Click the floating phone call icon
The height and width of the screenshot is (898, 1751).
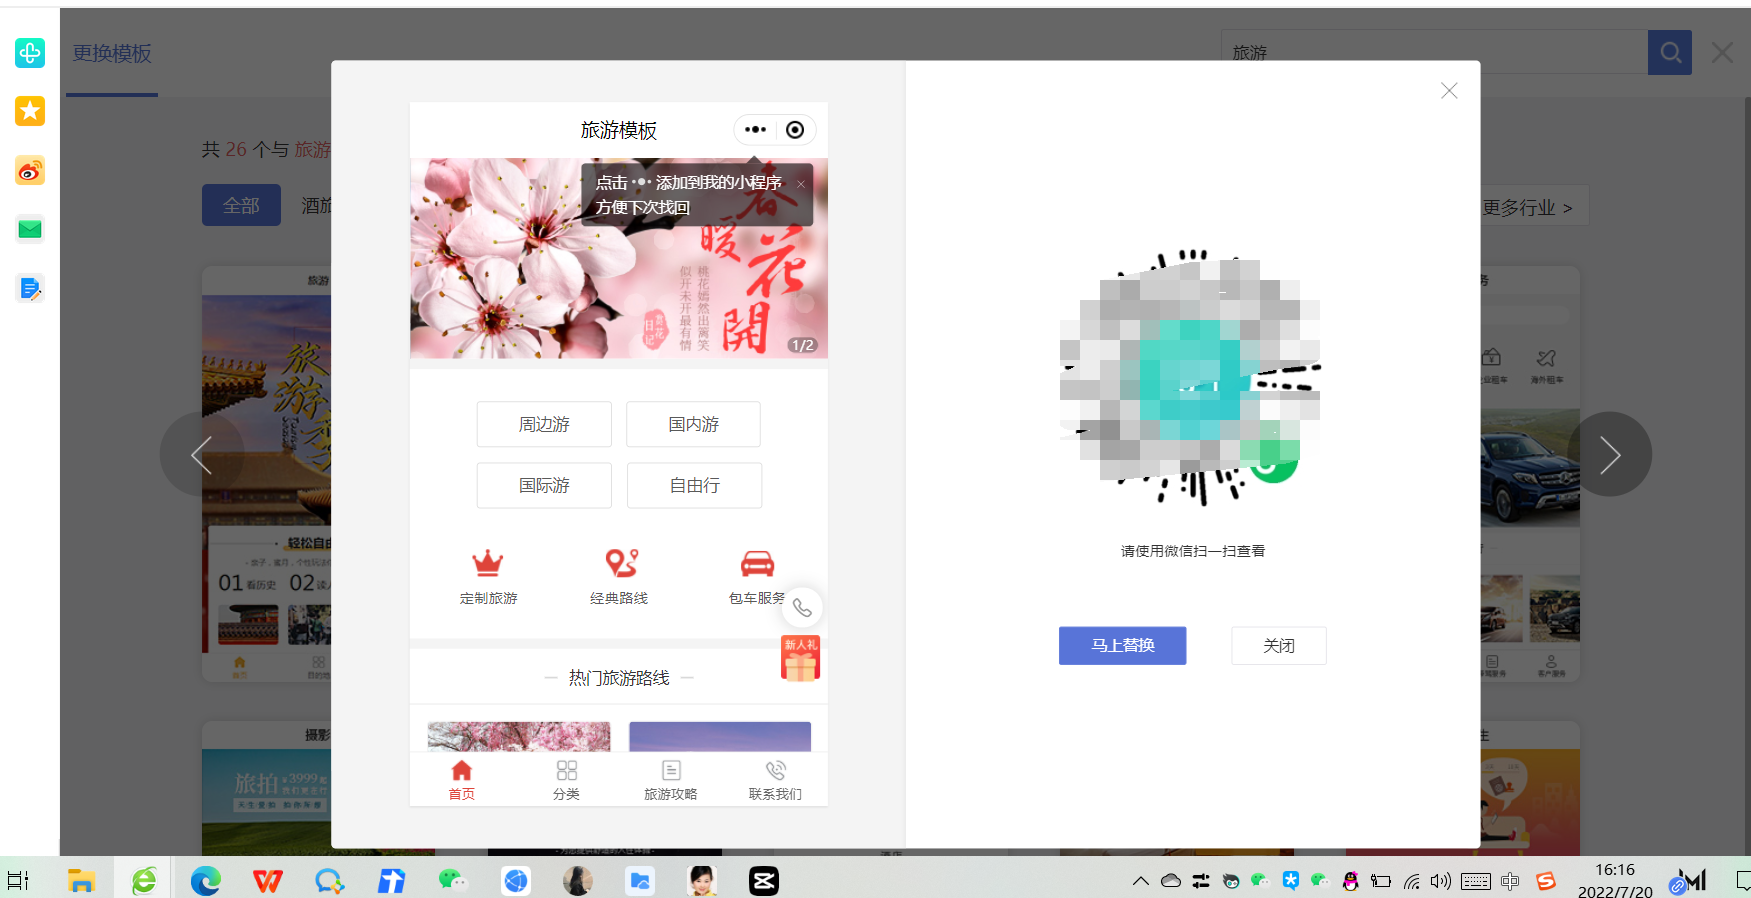pos(802,607)
